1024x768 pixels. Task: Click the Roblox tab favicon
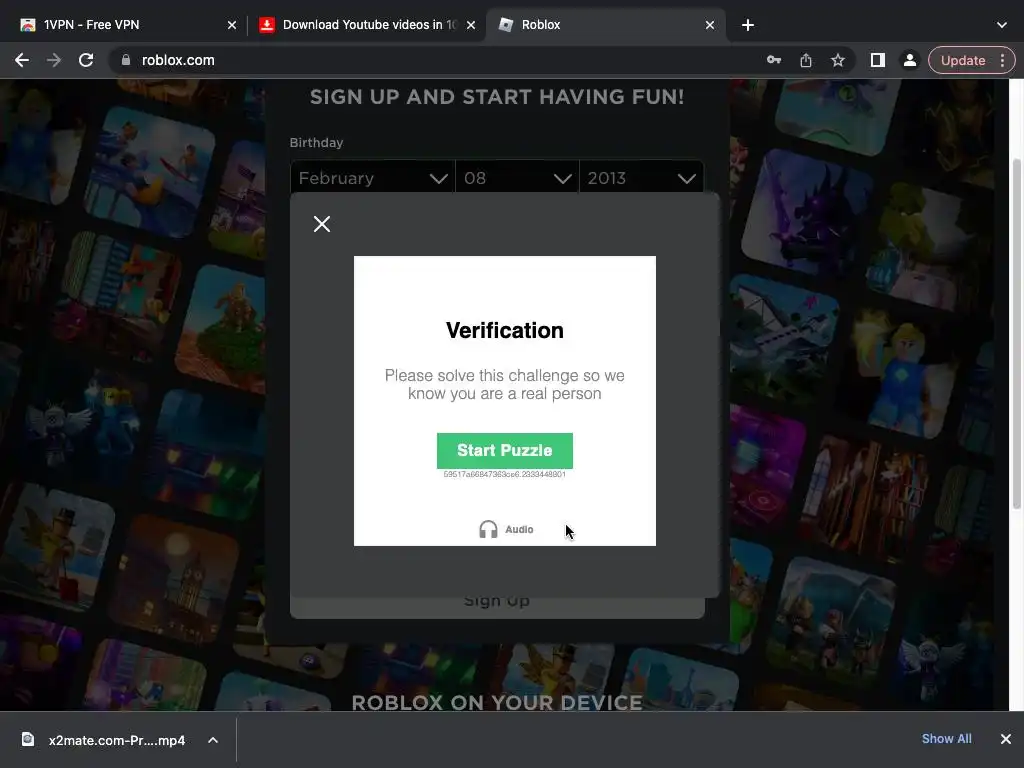tap(505, 25)
